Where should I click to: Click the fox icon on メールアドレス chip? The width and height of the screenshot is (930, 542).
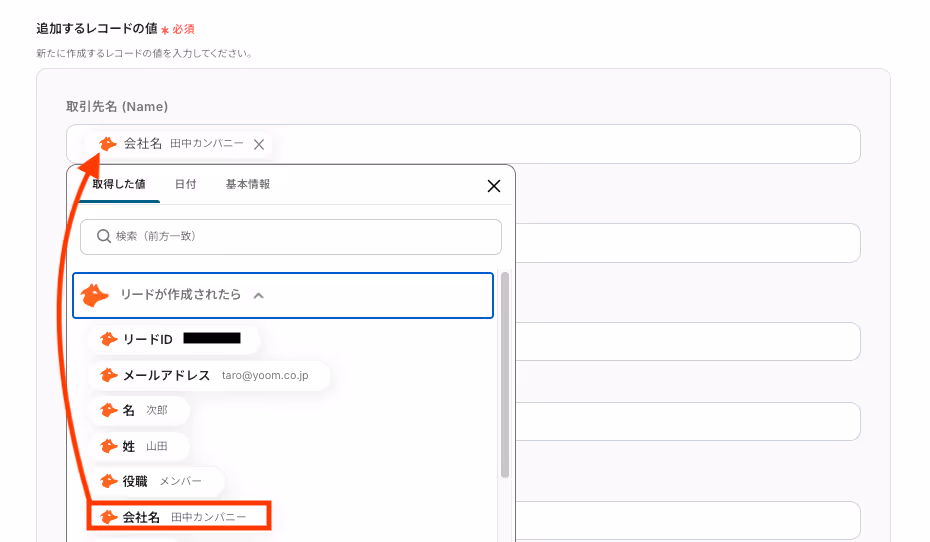coord(108,375)
